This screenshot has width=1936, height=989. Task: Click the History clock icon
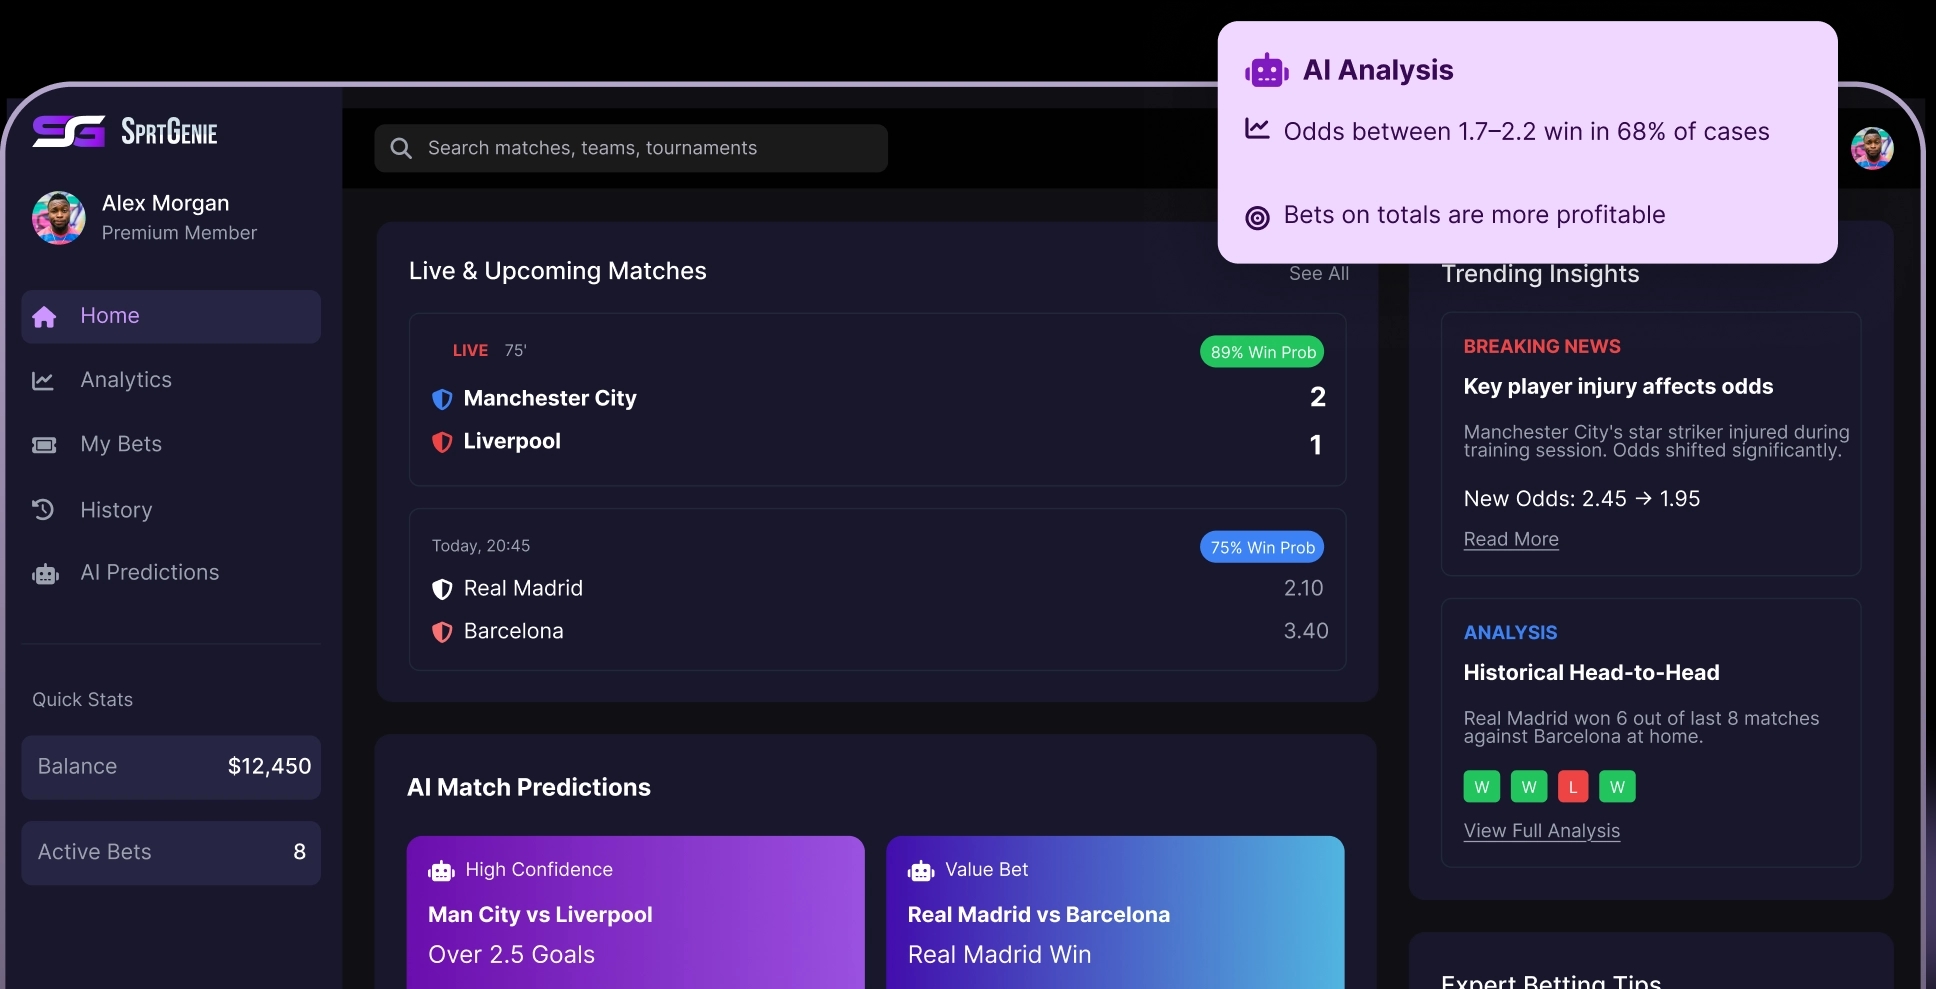pyautogui.click(x=43, y=510)
